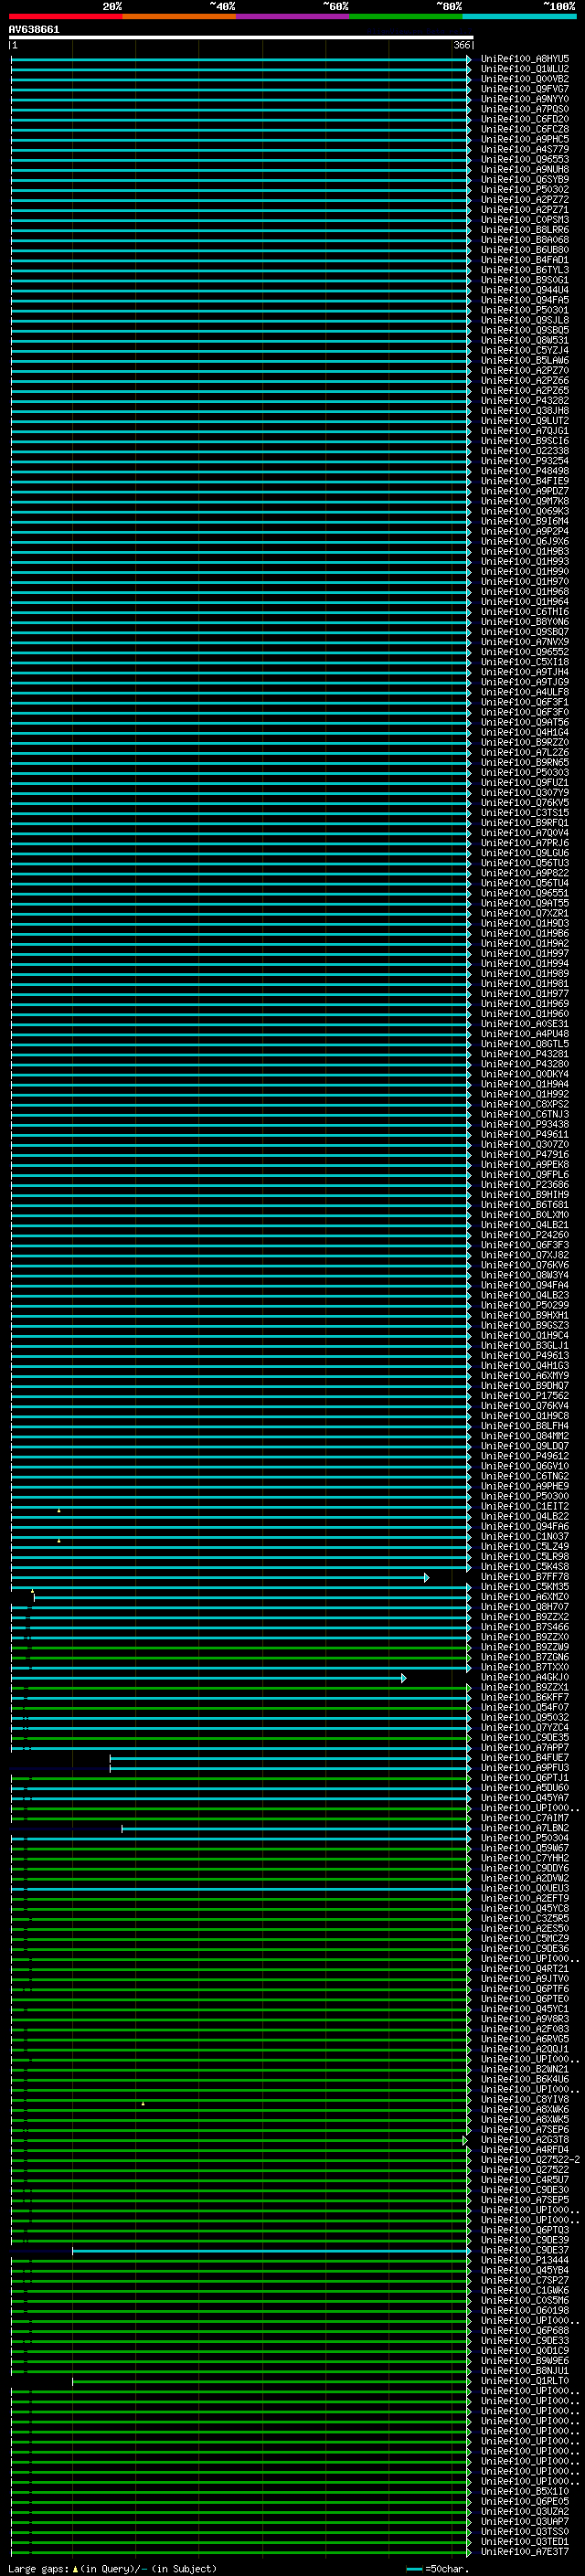Click UniRef100_Q54F07 label
This screenshot has height=2576, width=585.
pos(524,1708)
